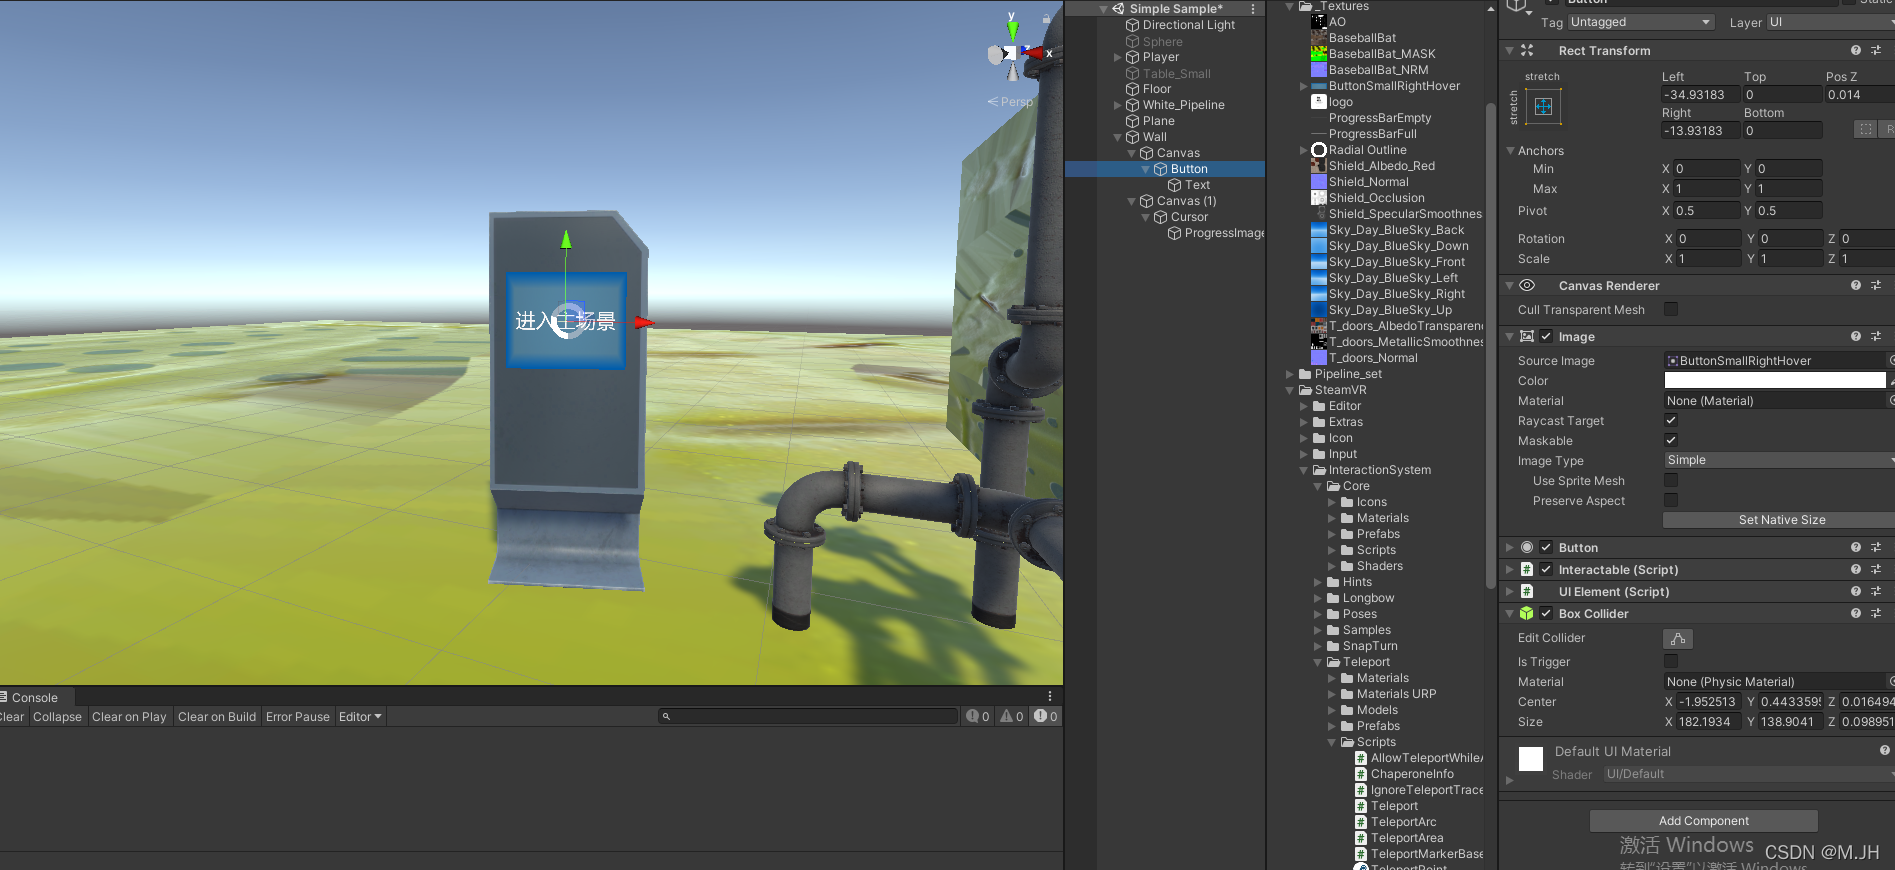Click the Radial Outline texture icon
The height and width of the screenshot is (870, 1895).
click(1319, 150)
